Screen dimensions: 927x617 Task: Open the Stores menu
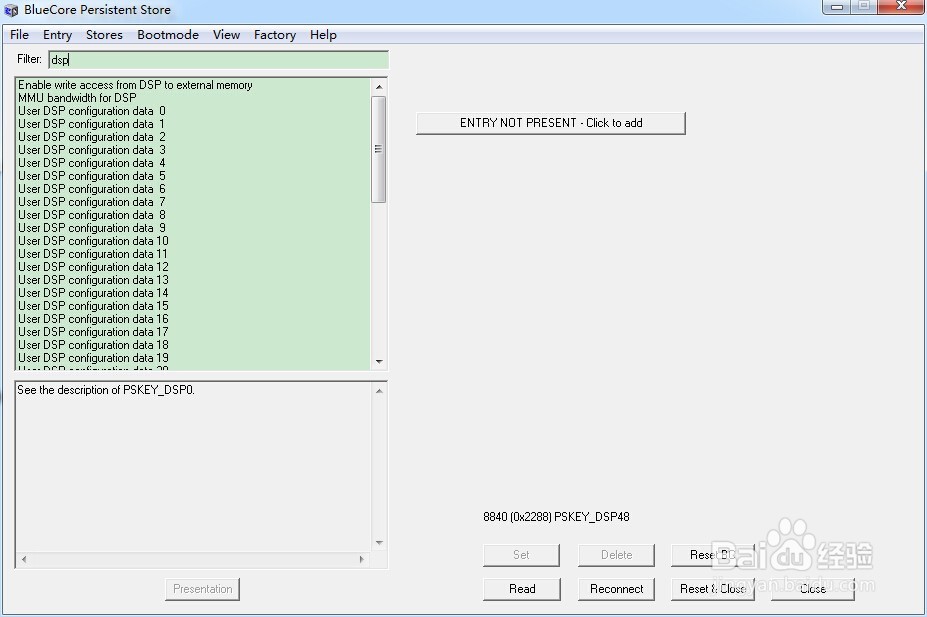[104, 35]
